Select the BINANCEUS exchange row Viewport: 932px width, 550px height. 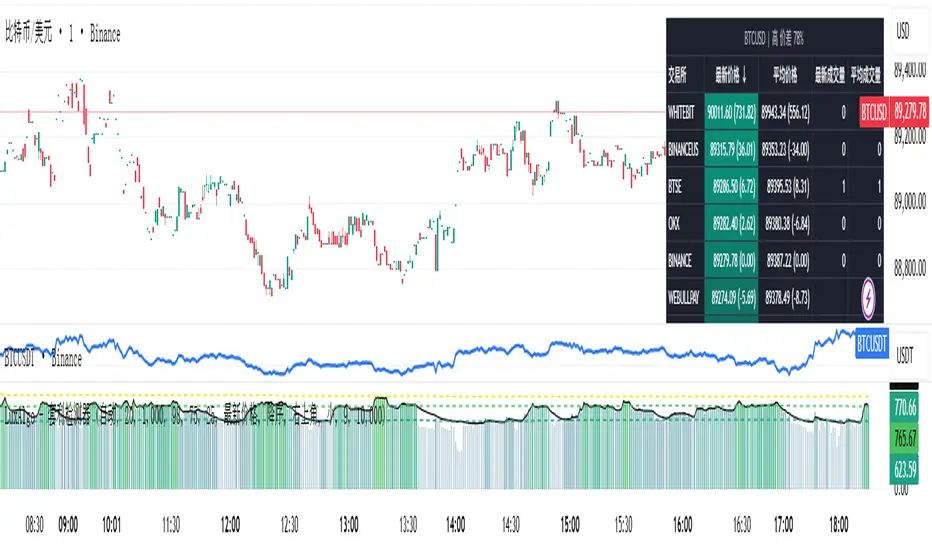686,150
